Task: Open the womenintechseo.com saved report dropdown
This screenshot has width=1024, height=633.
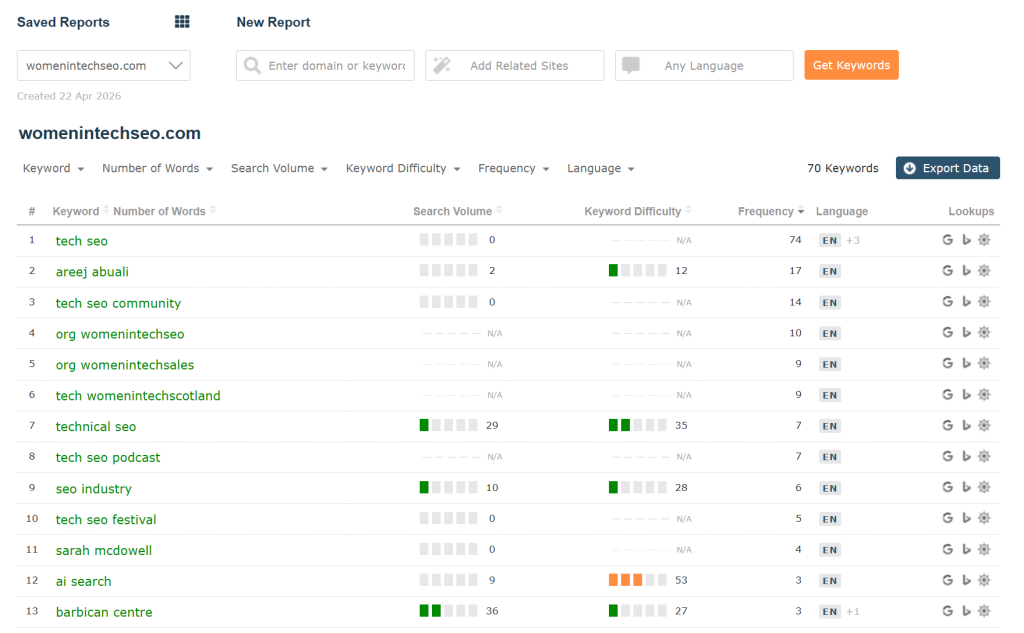Action: pyautogui.click(x=104, y=65)
